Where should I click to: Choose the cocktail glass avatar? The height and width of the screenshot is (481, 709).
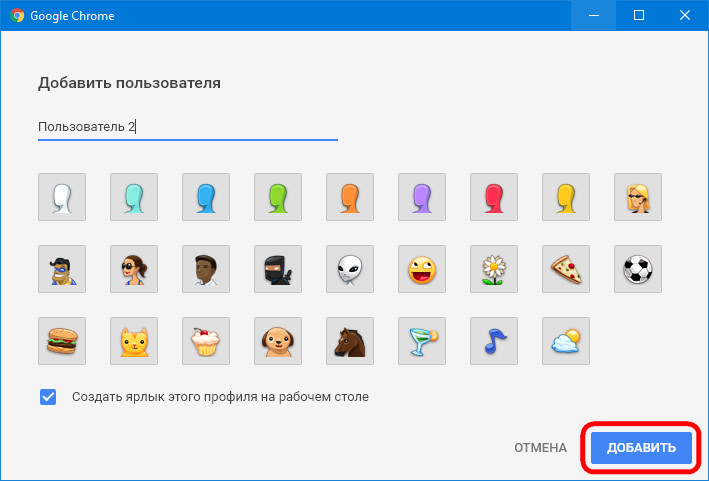coord(422,341)
